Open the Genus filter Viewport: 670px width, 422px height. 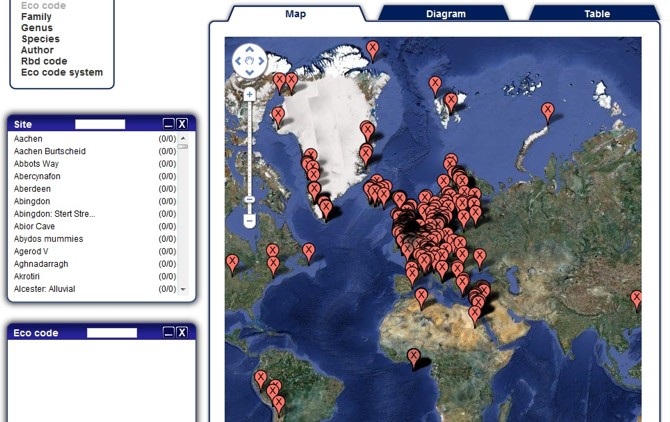pyautogui.click(x=37, y=28)
